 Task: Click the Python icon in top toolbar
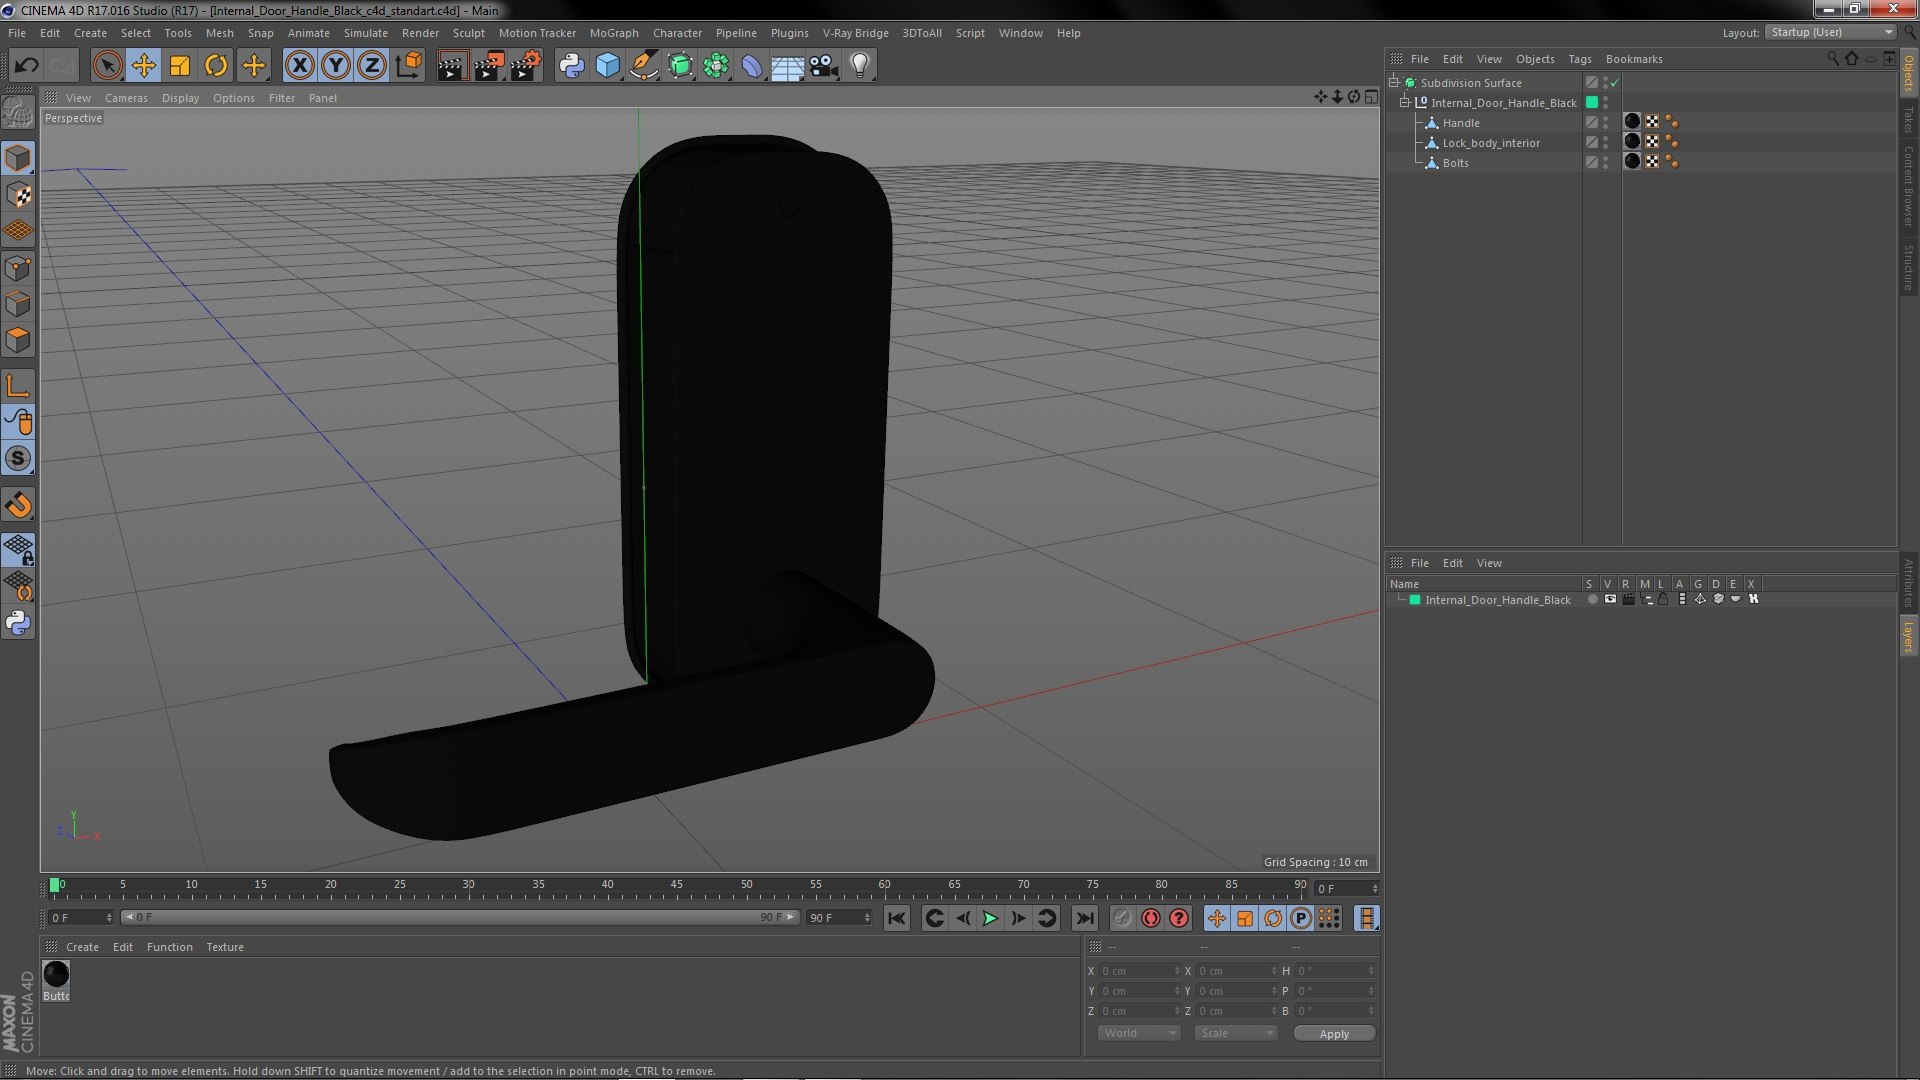tap(571, 66)
